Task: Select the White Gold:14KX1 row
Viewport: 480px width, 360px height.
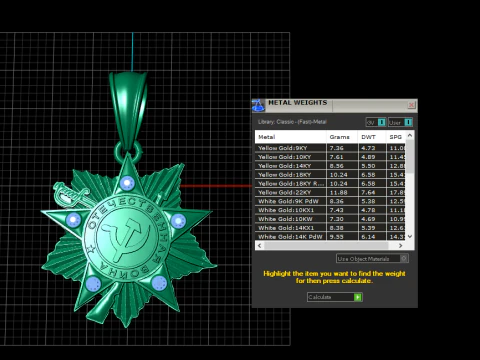Action: [x=331, y=228]
